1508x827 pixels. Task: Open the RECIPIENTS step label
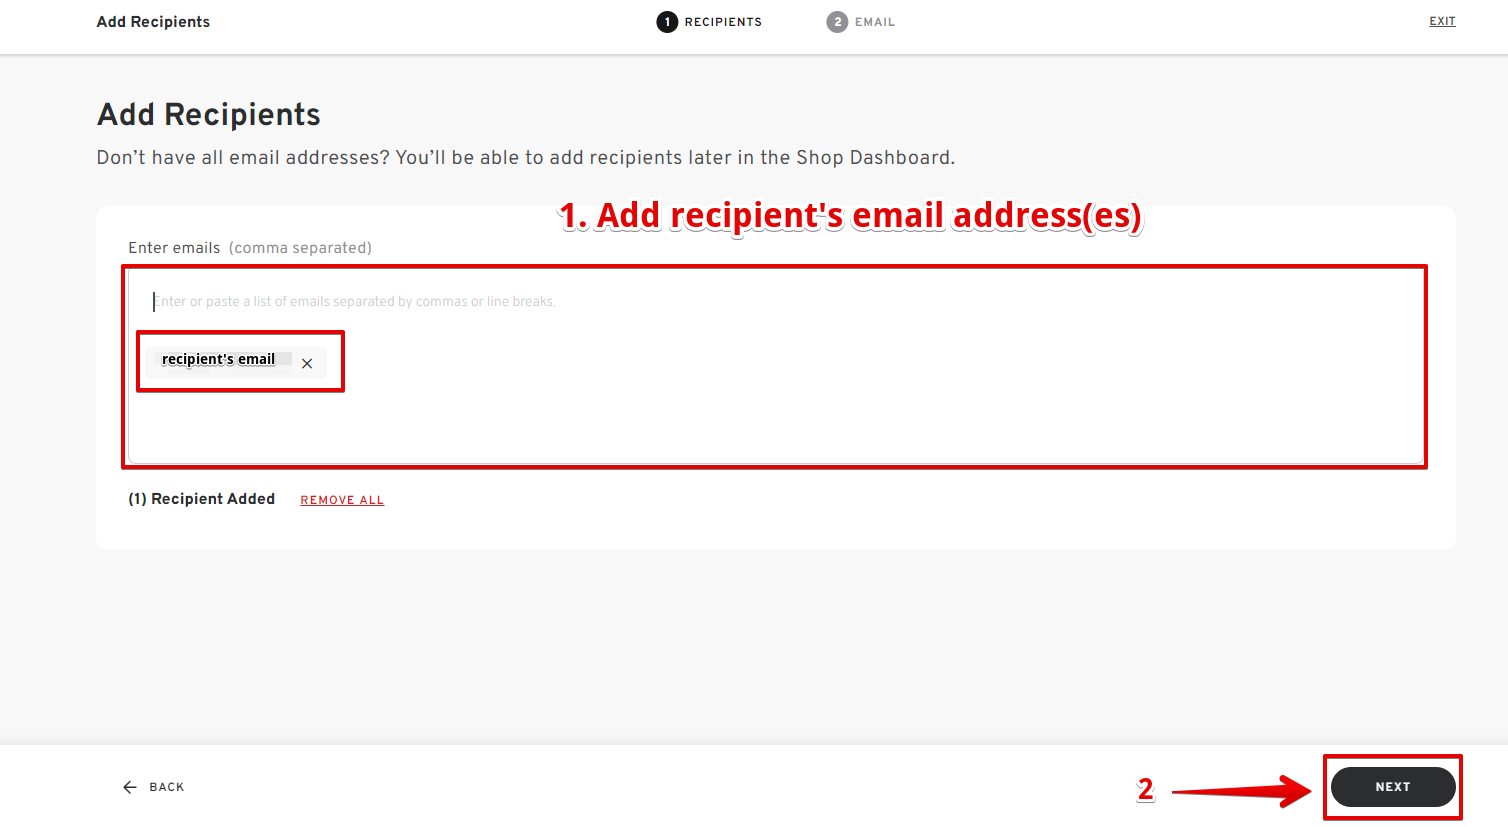pos(723,22)
